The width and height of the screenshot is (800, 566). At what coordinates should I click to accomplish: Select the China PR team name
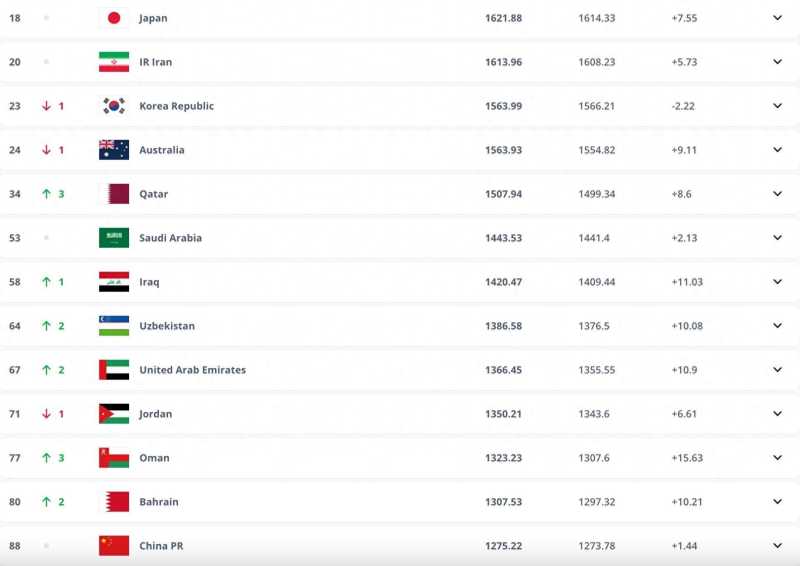161,546
